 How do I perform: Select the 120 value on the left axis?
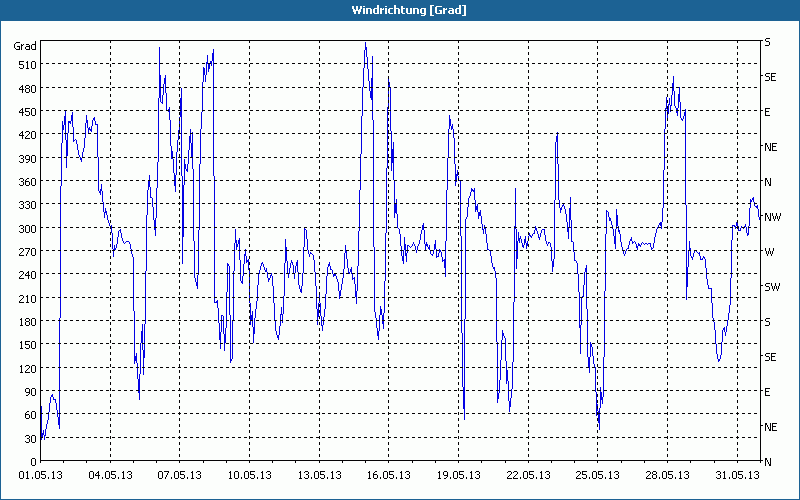point(28,369)
